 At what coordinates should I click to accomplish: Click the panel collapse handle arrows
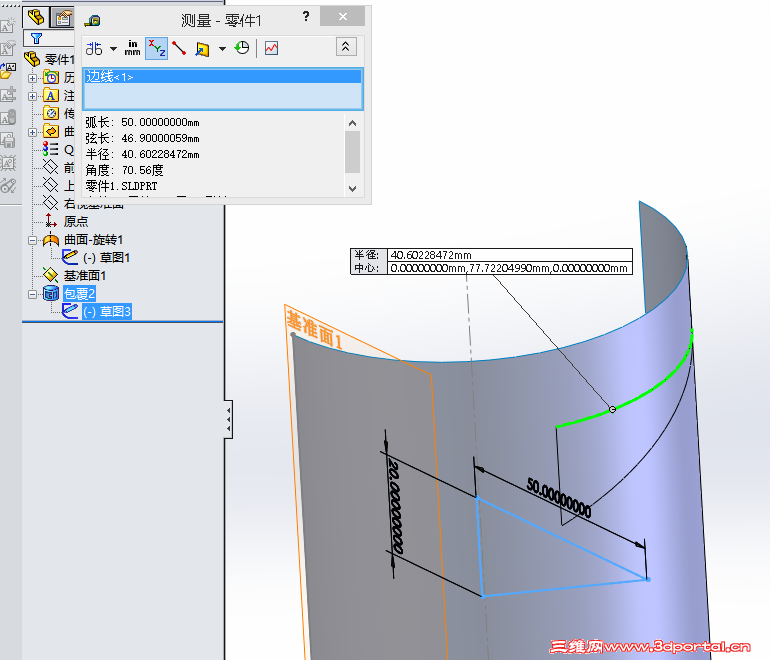point(228,419)
